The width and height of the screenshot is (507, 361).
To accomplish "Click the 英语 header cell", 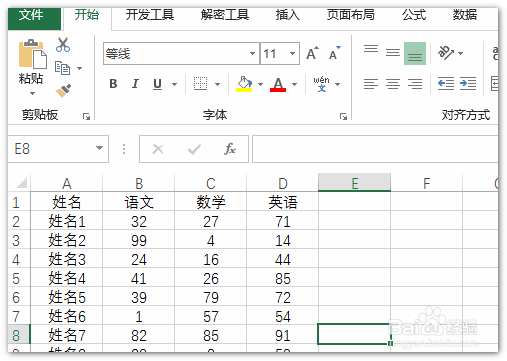I will pyautogui.click(x=283, y=202).
